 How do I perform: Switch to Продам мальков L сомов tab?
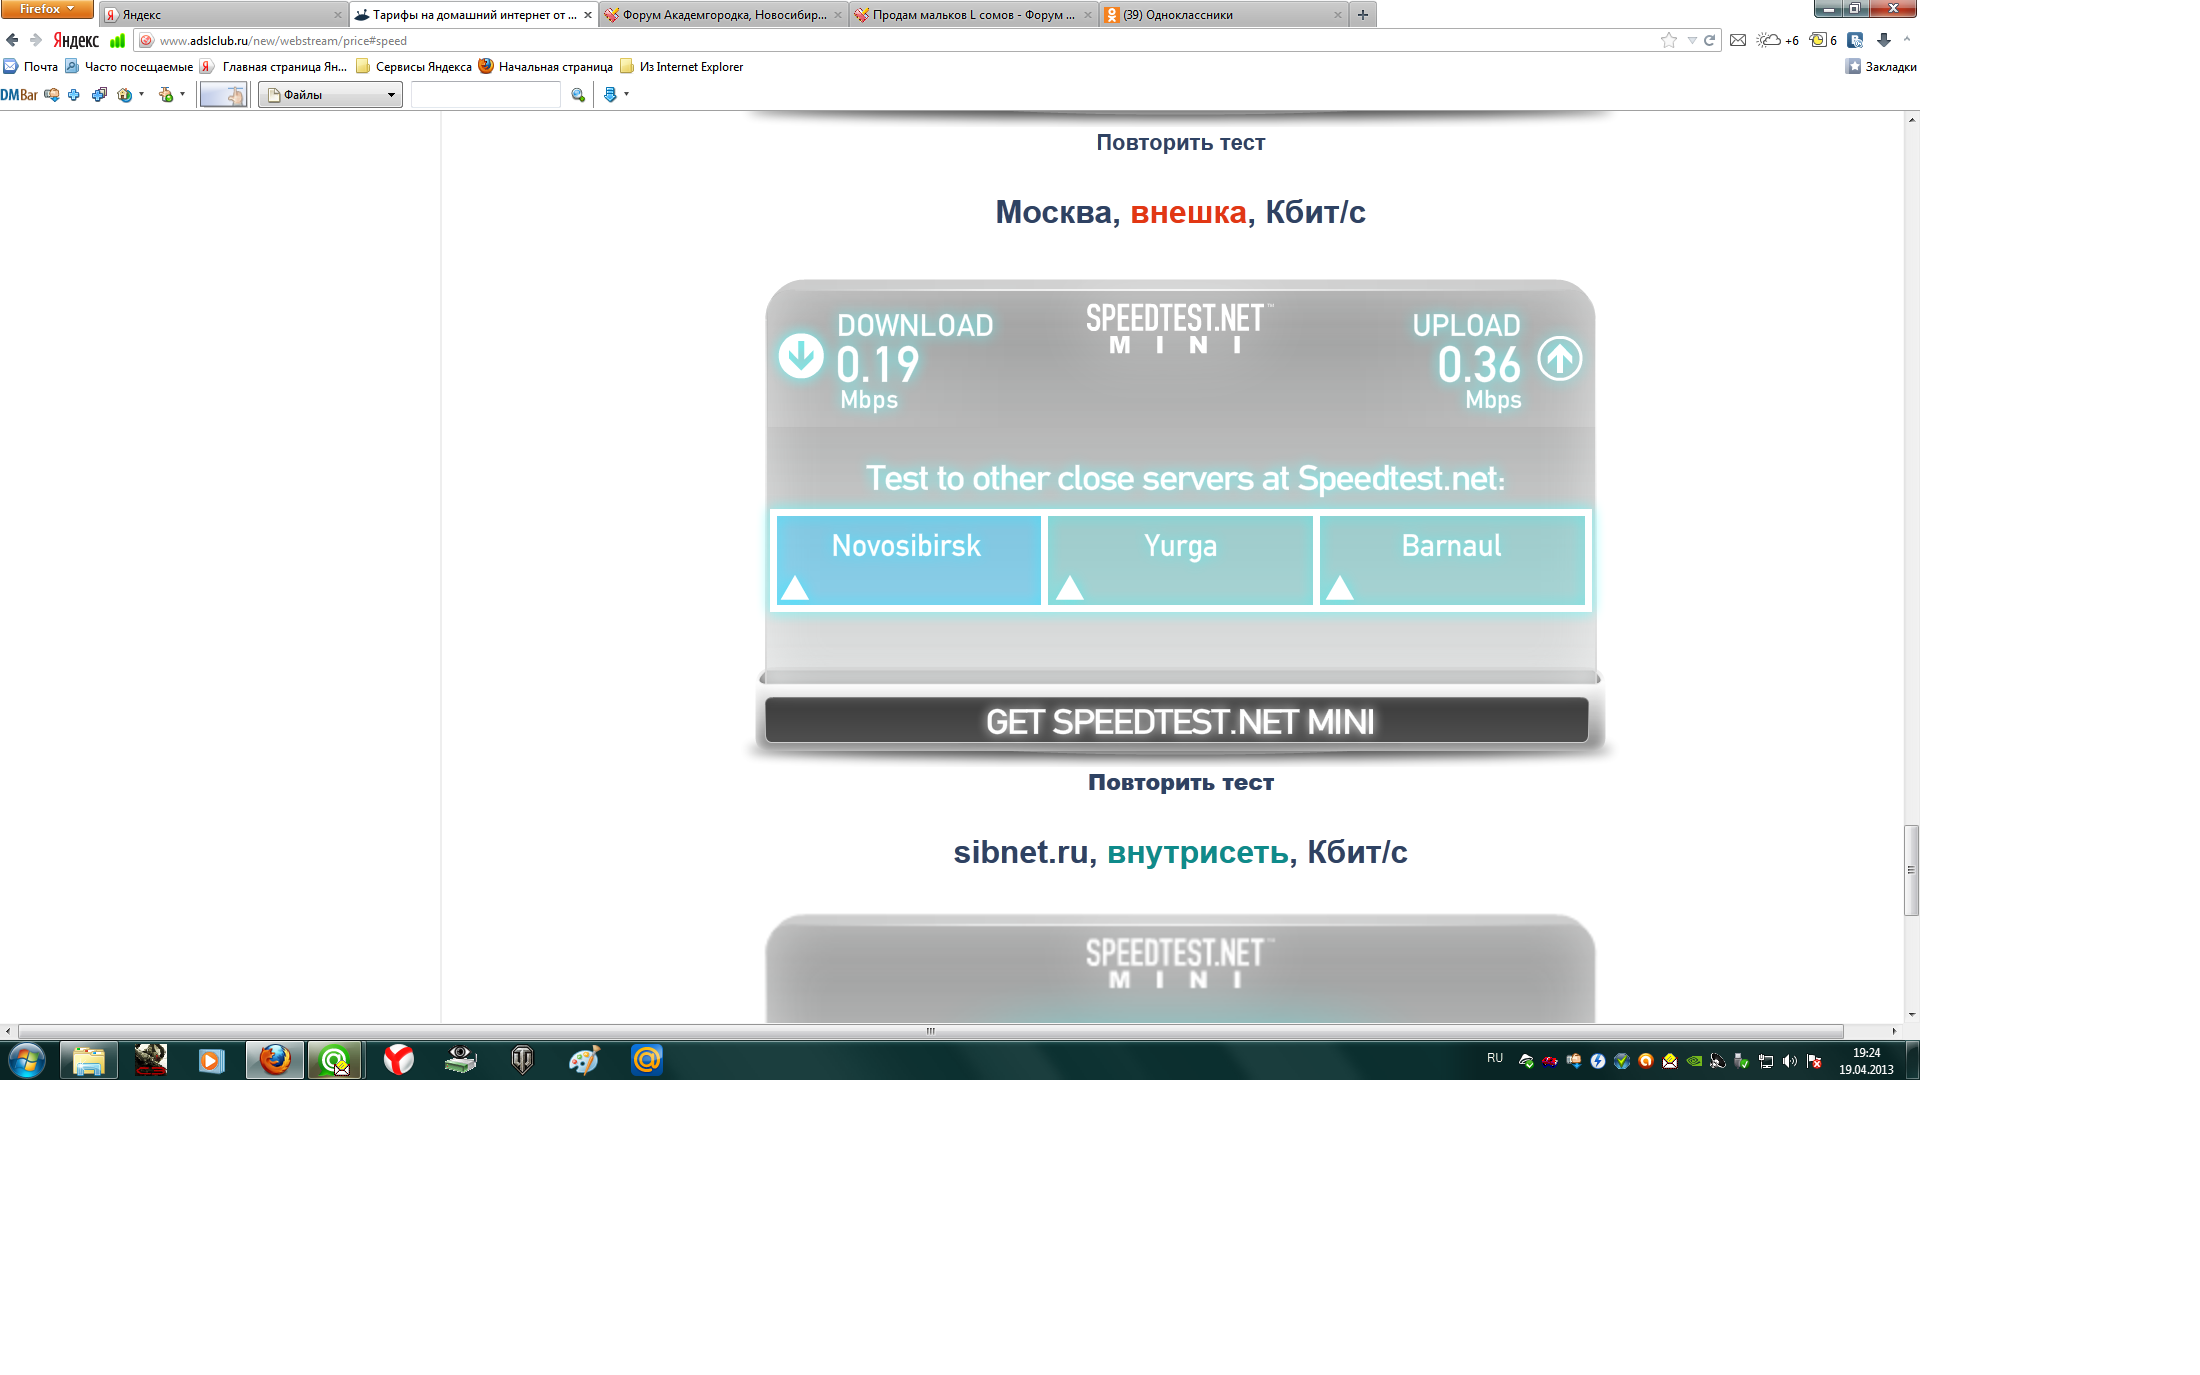click(x=973, y=15)
